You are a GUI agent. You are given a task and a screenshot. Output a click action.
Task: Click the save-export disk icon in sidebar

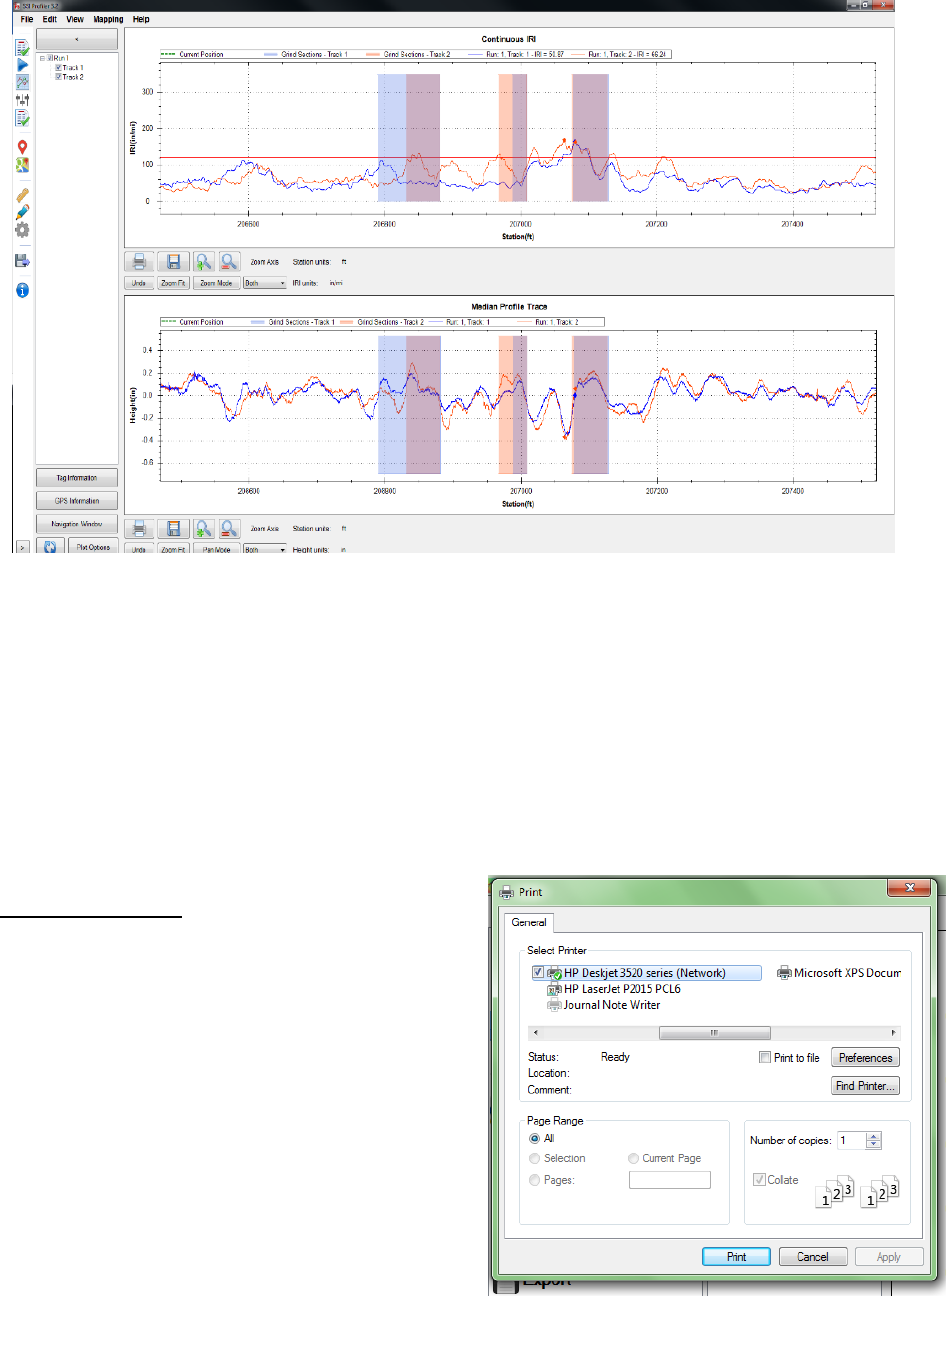pyautogui.click(x=22, y=261)
